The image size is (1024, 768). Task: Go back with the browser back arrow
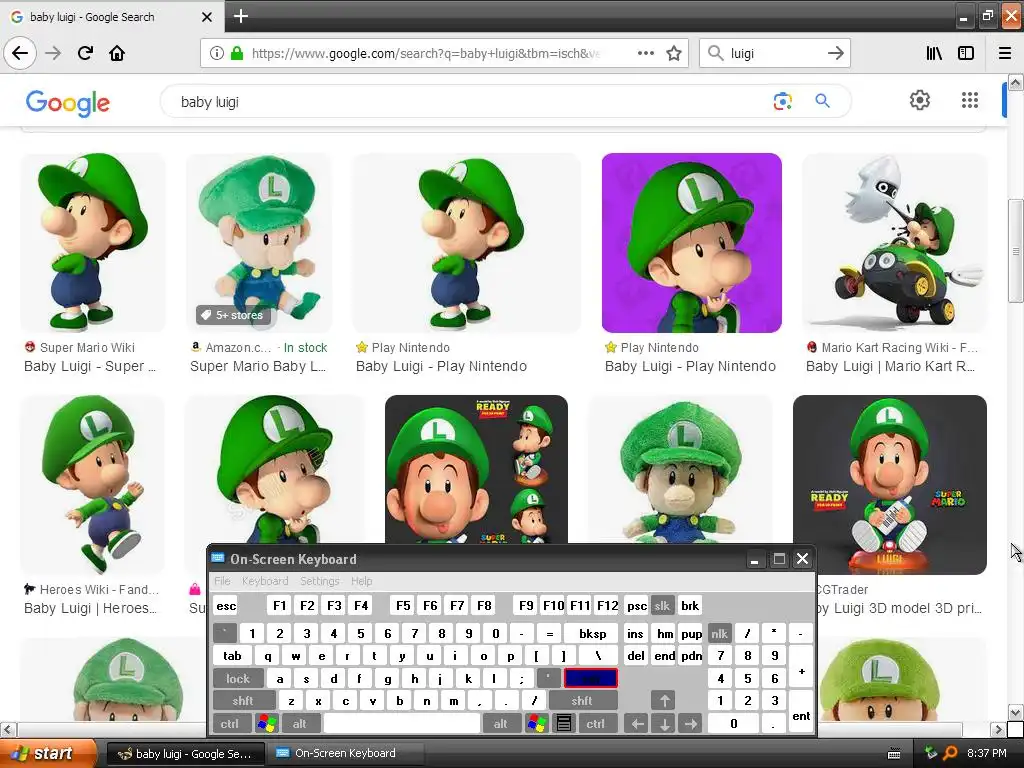tap(20, 53)
